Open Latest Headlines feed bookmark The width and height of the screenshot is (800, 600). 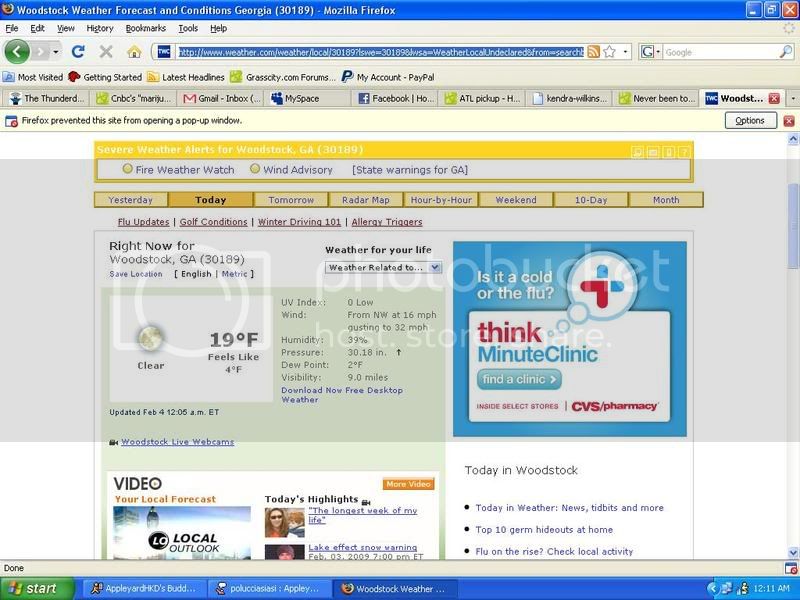[x=186, y=77]
